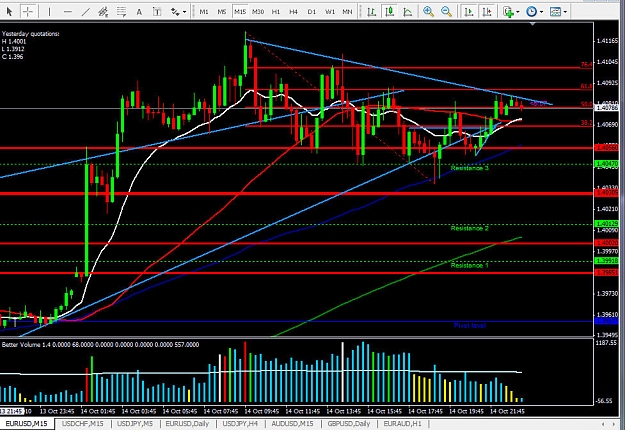The width and height of the screenshot is (625, 430).
Task: Toggle chart shift from right edge
Action: pos(487,12)
